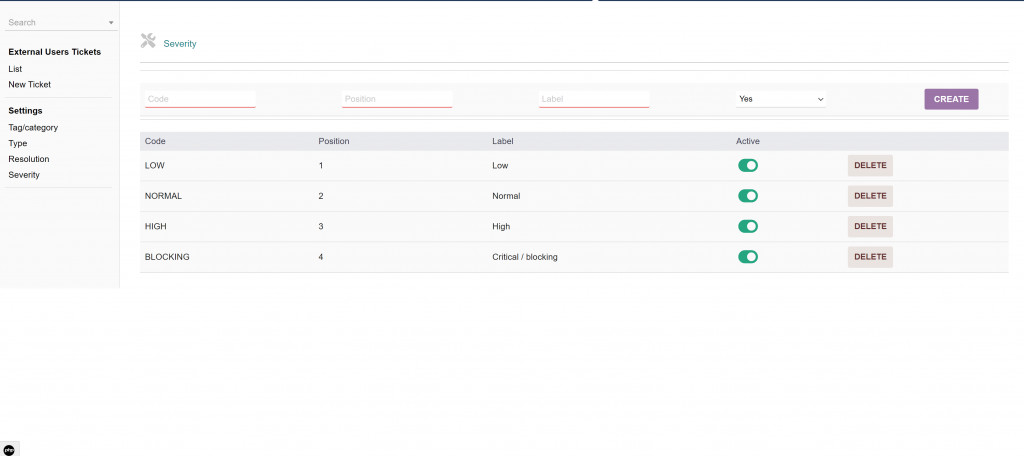The height and width of the screenshot is (456, 1024).
Task: Focus the Label input field
Action: pyautogui.click(x=594, y=99)
